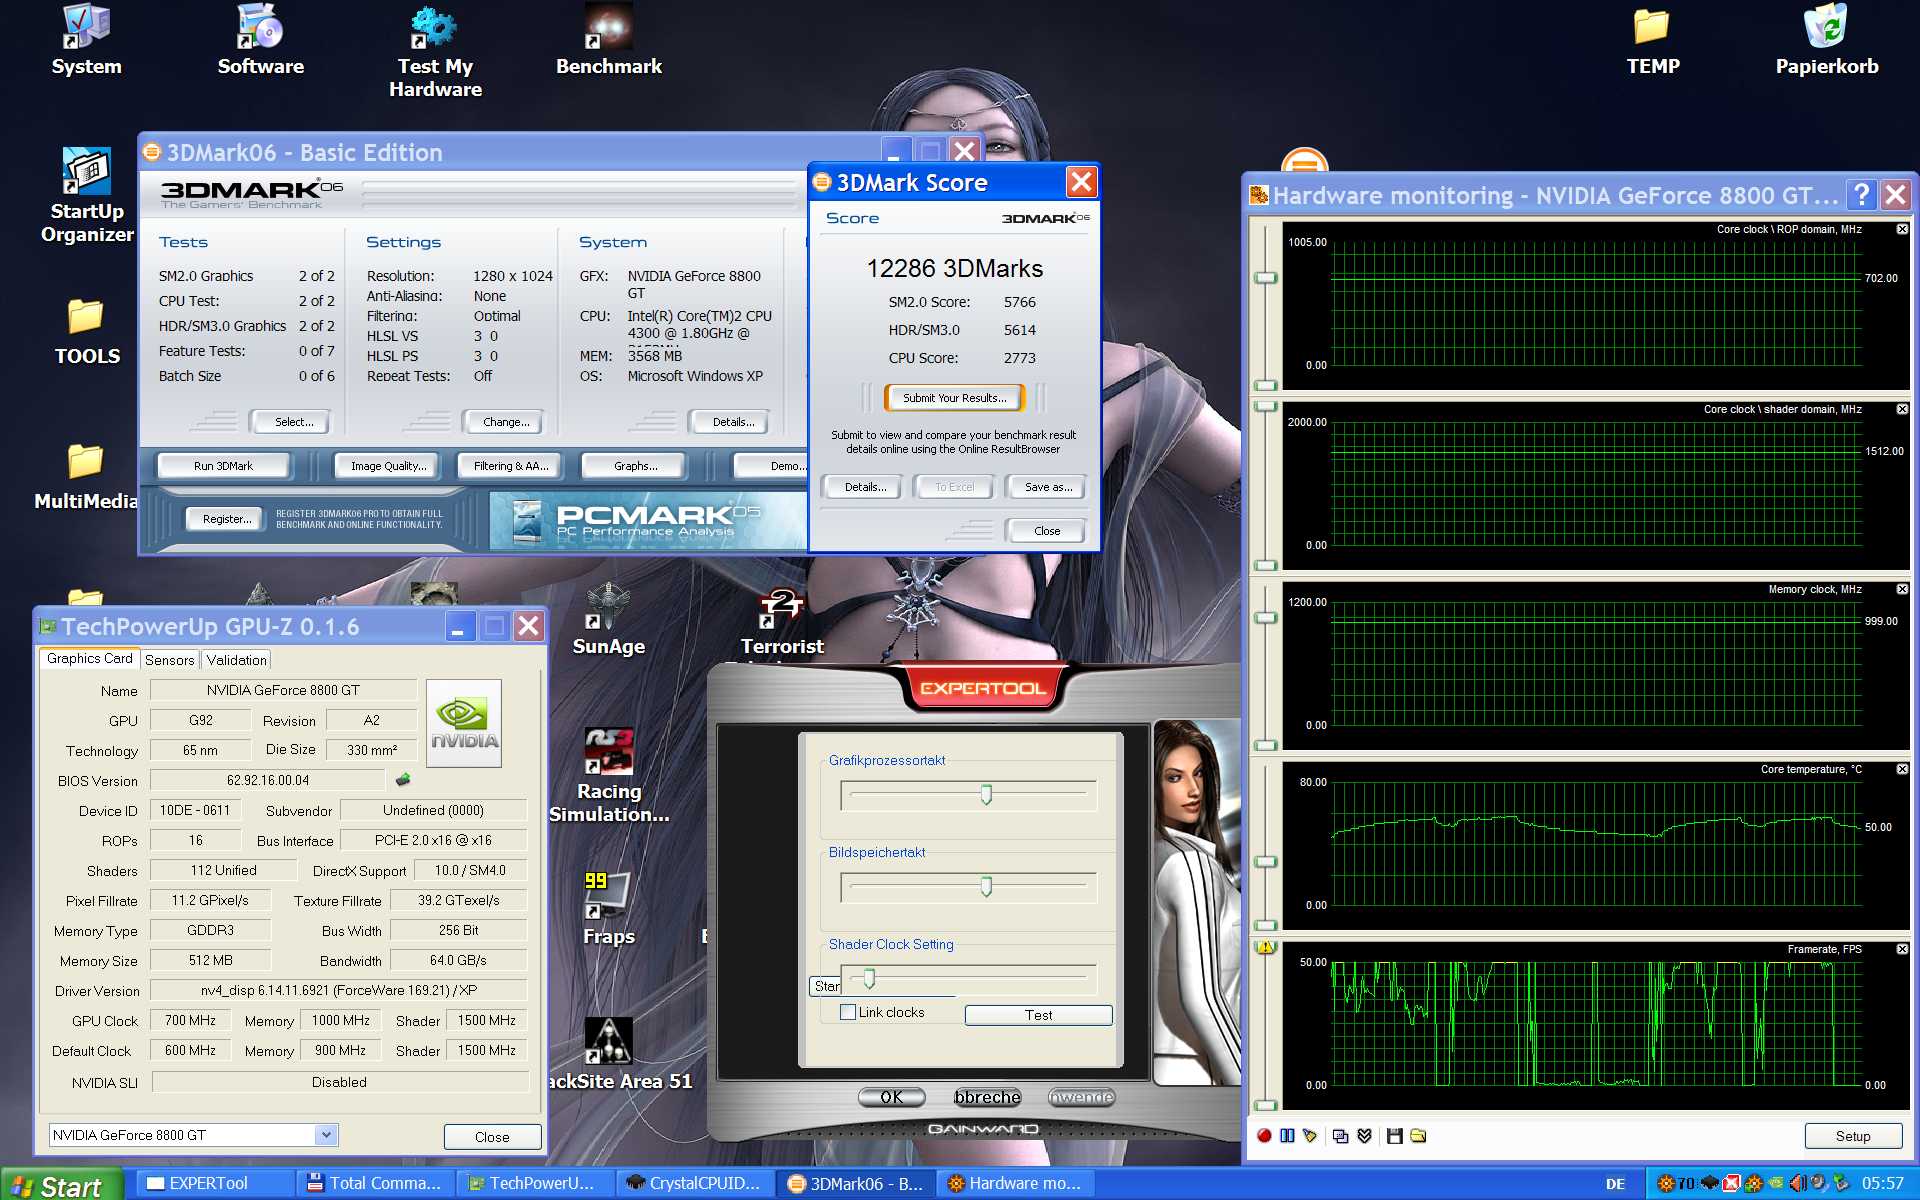Close the Core temperature graph panel
Screen dimensions: 1920x1200
1902,769
